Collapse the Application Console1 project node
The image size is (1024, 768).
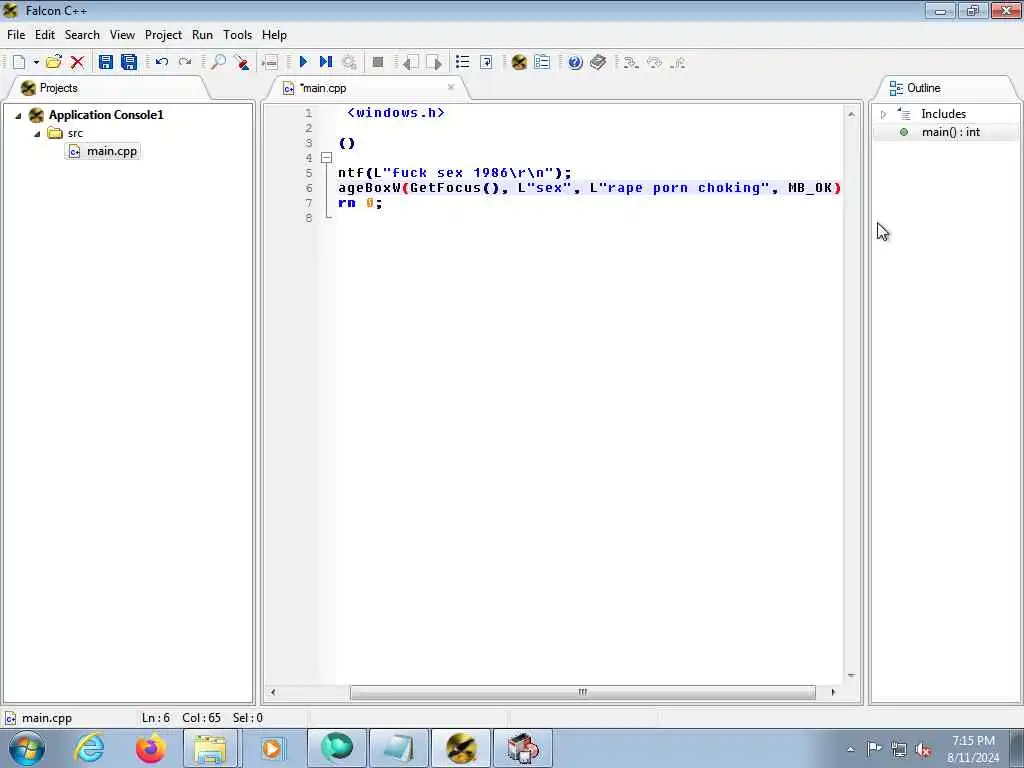18,116
